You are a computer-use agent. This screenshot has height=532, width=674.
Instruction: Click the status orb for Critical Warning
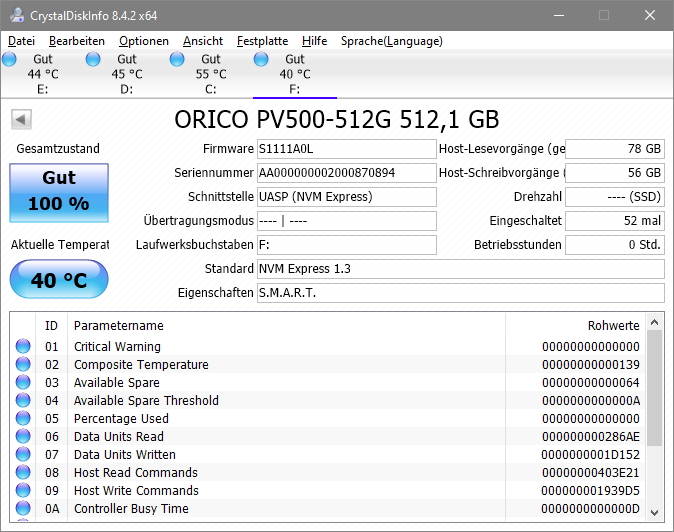pyautogui.click(x=23, y=346)
